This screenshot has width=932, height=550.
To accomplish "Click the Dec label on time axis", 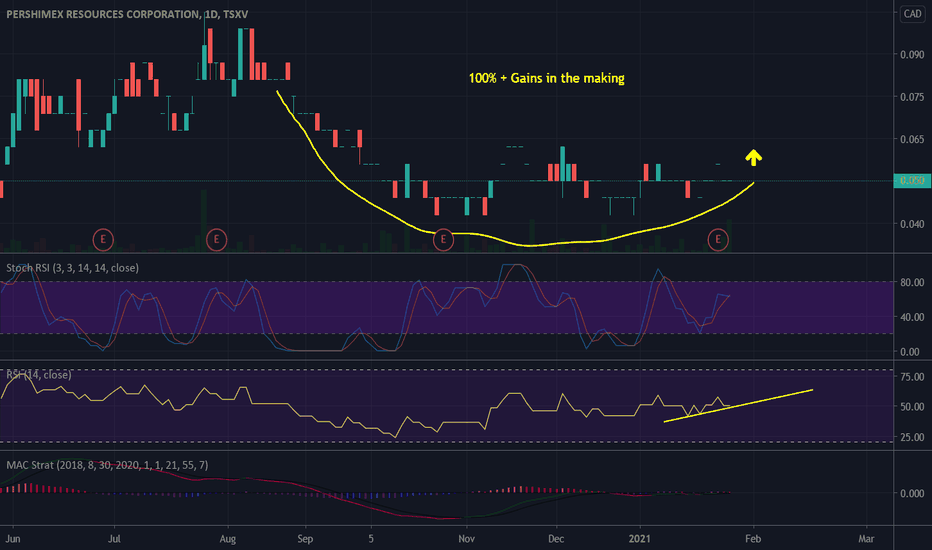I will click(556, 539).
